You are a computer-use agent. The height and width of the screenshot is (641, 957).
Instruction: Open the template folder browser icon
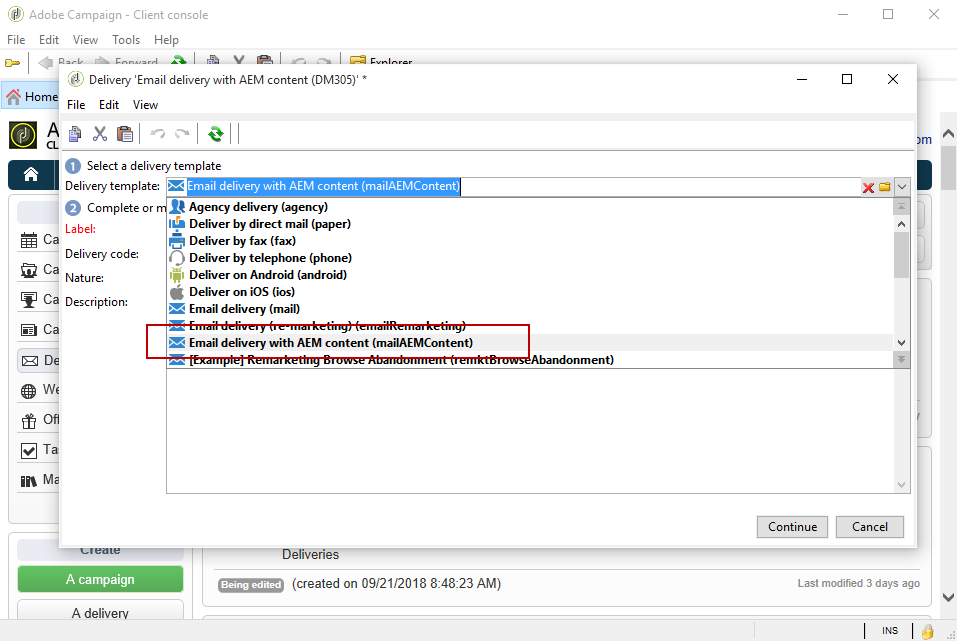[884, 187]
